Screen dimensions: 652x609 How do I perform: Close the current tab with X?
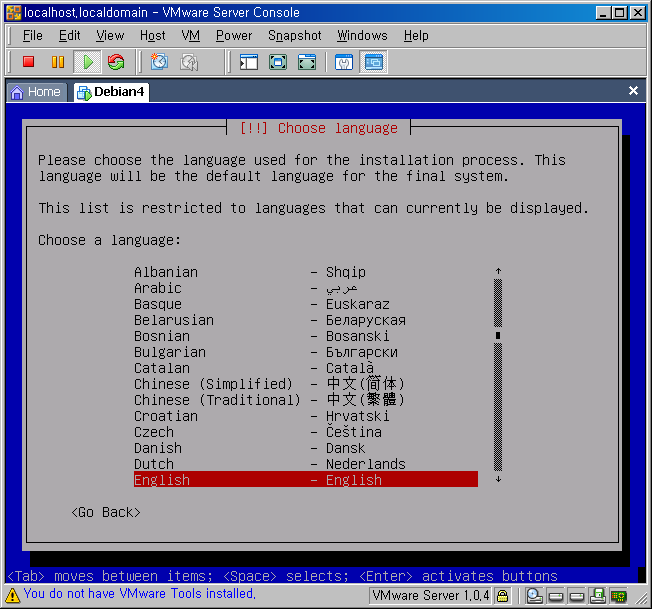[x=633, y=91]
